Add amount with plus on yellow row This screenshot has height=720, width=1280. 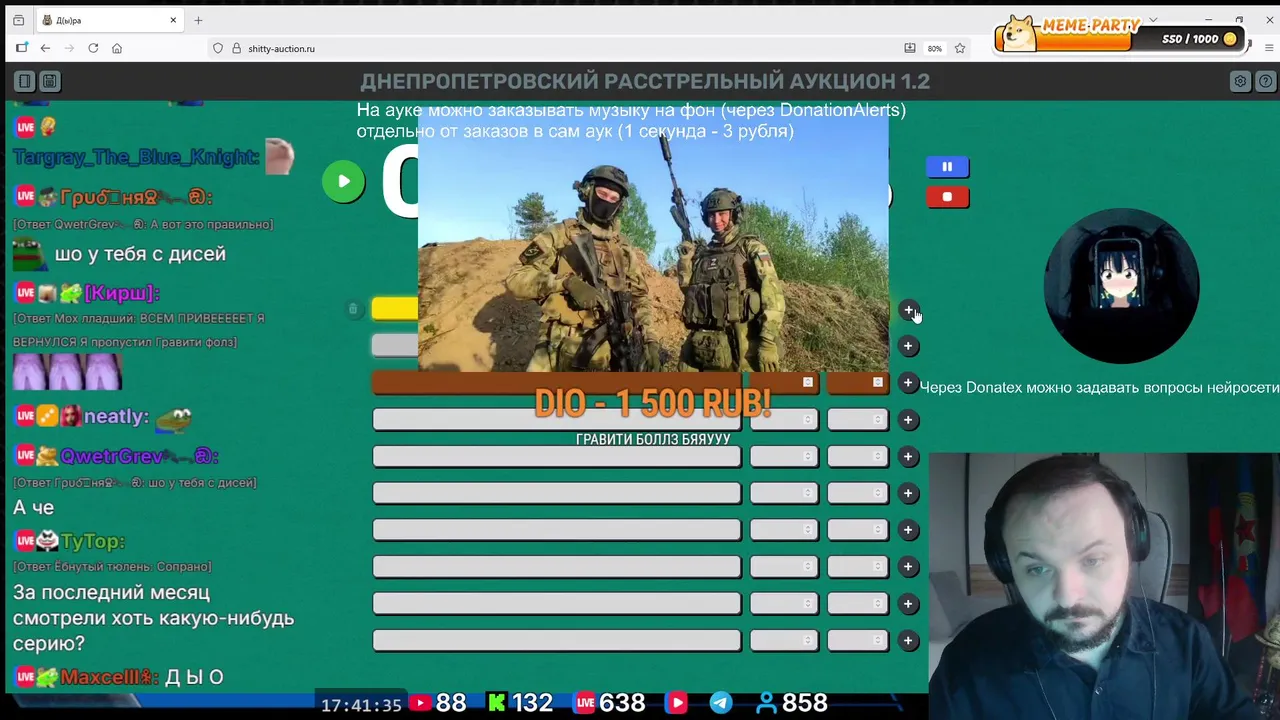point(908,310)
